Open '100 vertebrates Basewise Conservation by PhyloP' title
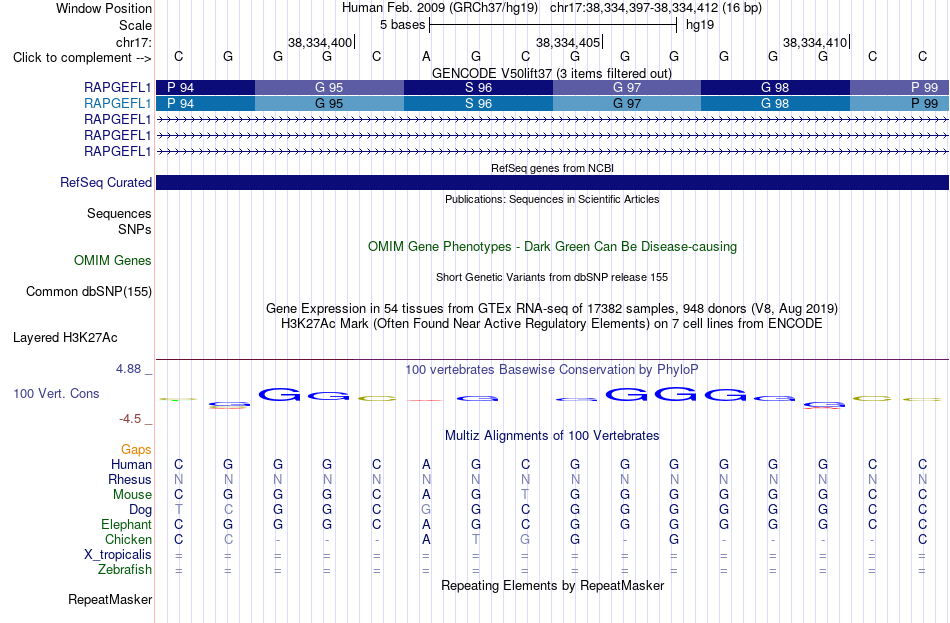 (x=552, y=370)
